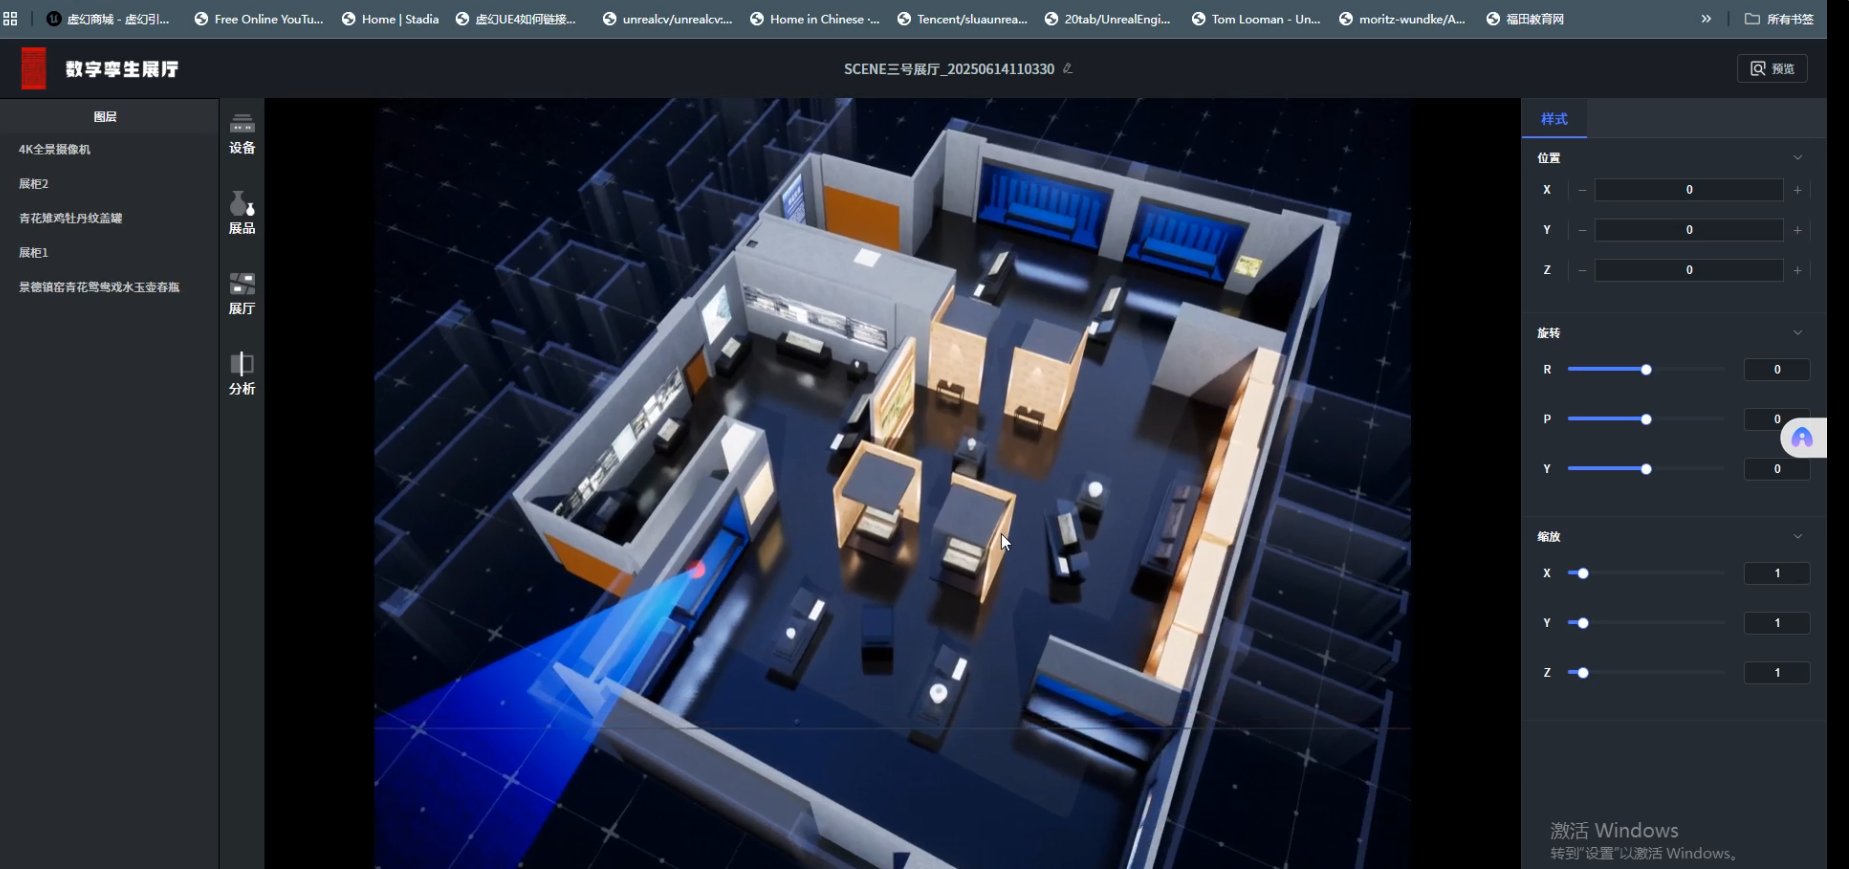
Task: Decrease position Y with minus button
Action: [1582, 230]
